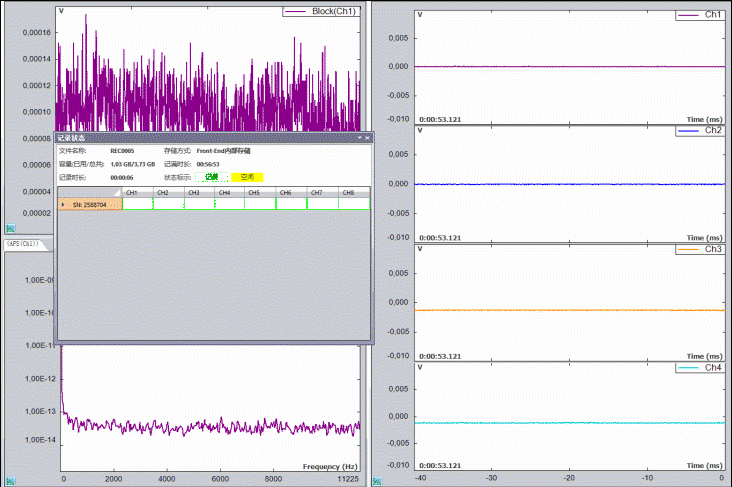Click the green CH5 status cell
The height and width of the screenshot is (487, 732).
[x=255, y=204]
